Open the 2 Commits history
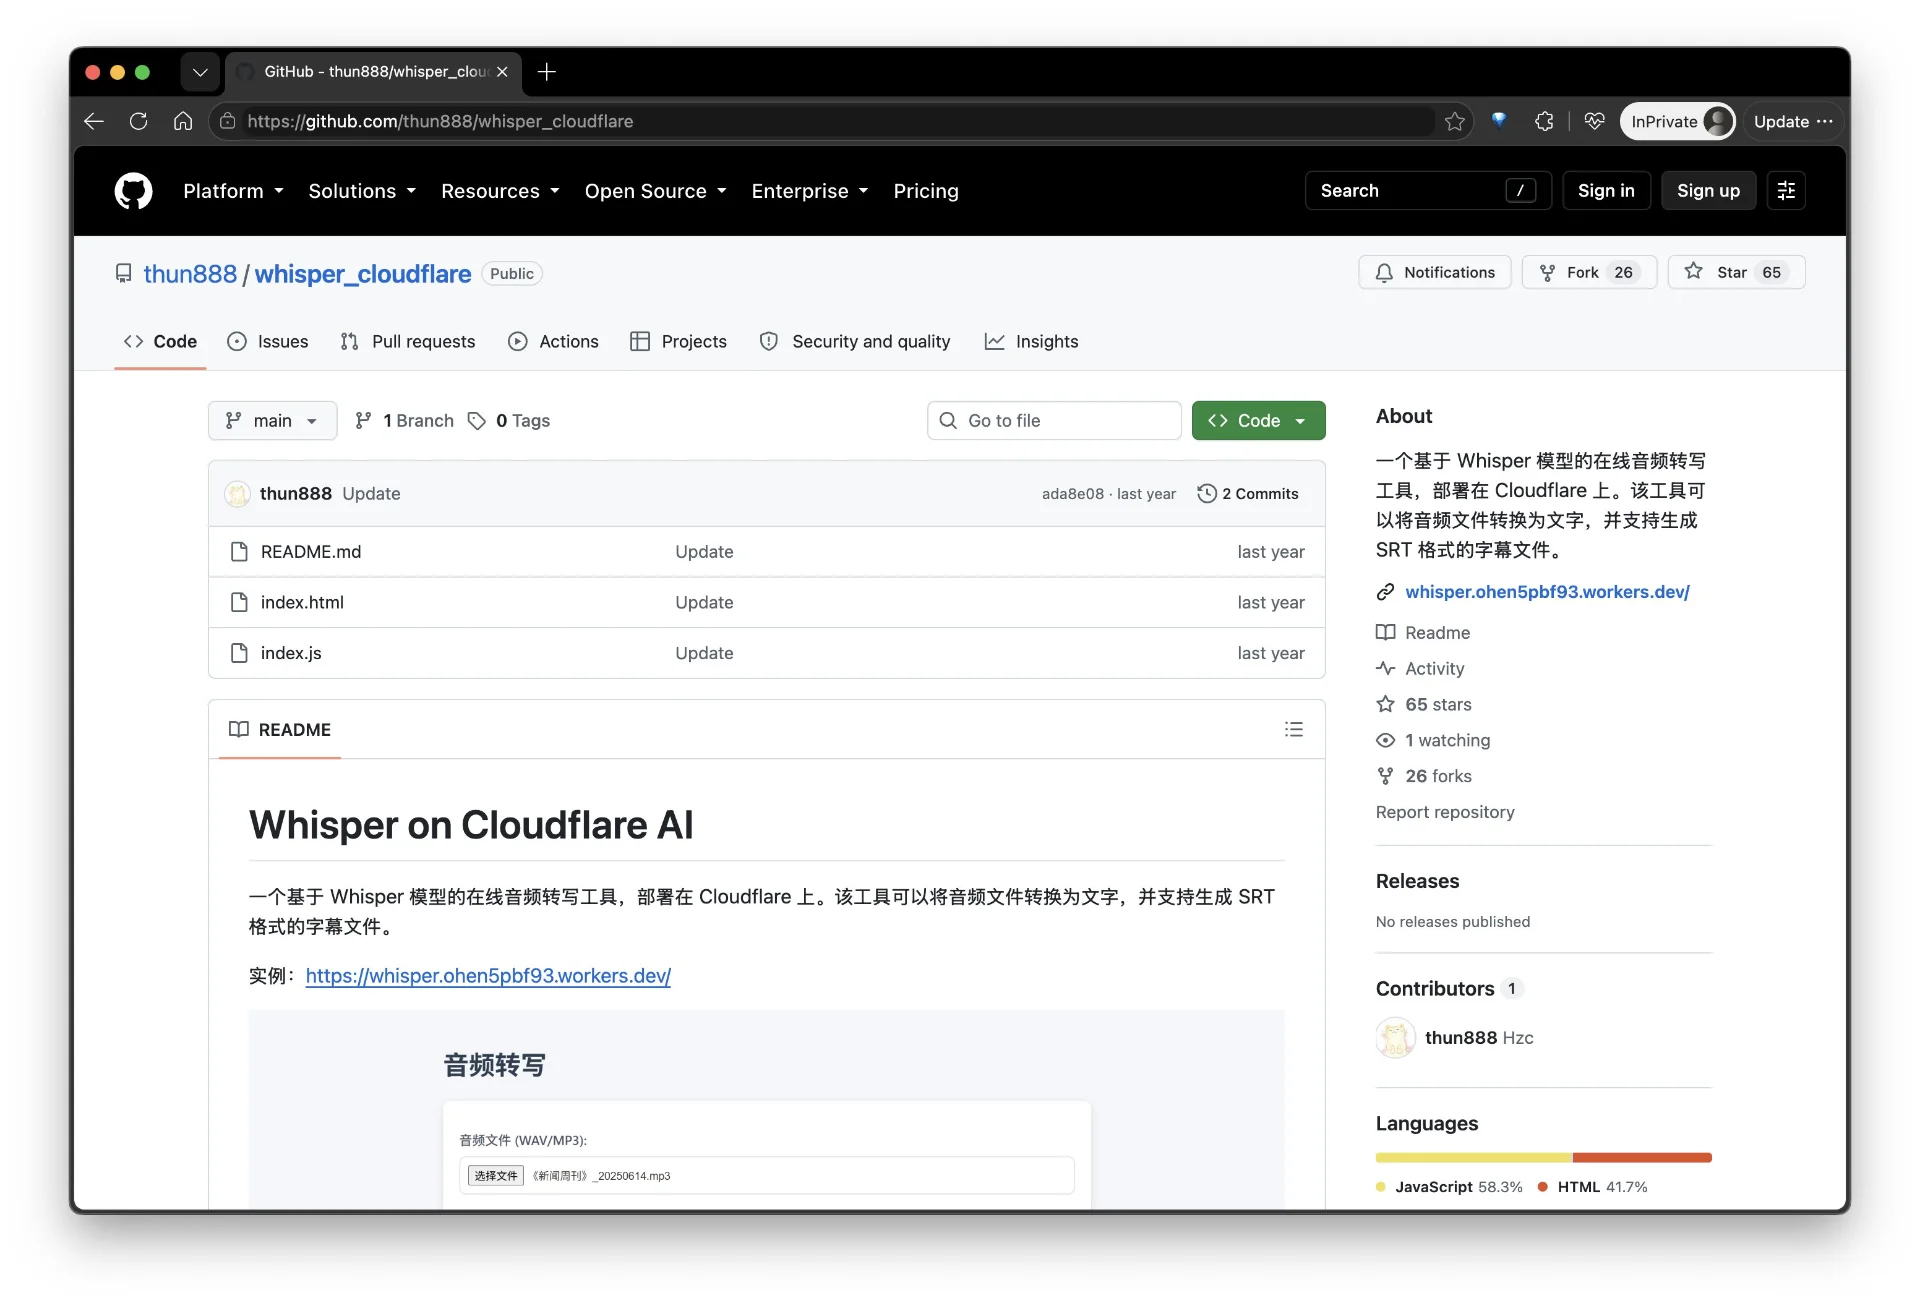The width and height of the screenshot is (1920, 1306). 1248,493
